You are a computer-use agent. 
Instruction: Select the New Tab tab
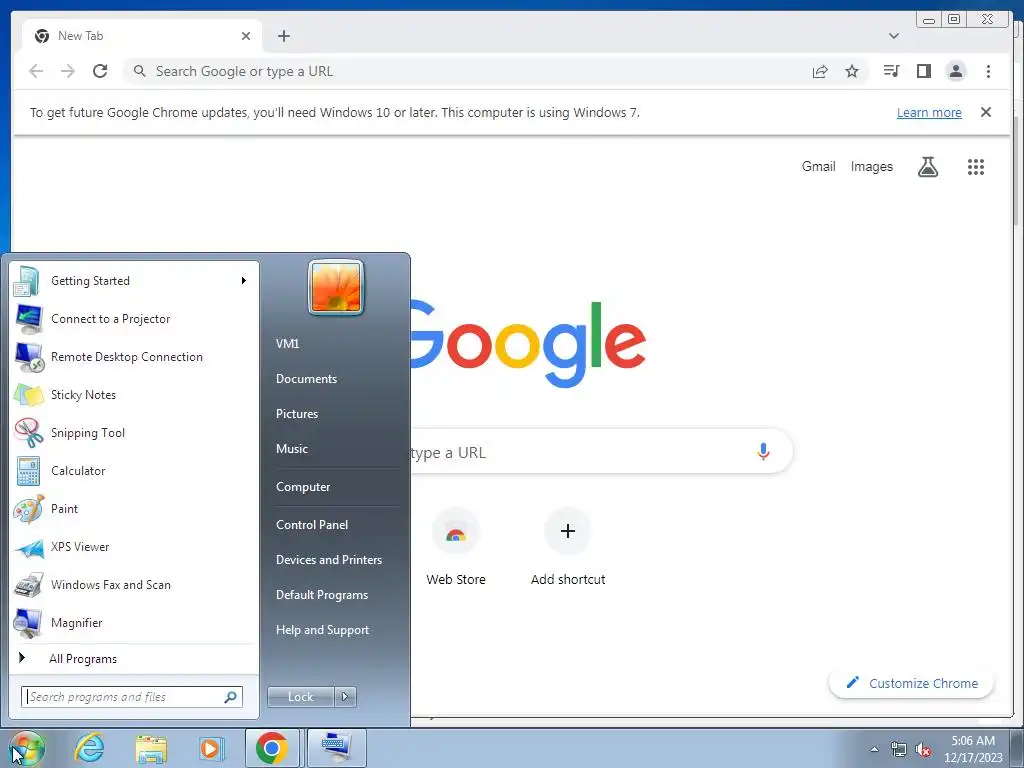[142, 36]
